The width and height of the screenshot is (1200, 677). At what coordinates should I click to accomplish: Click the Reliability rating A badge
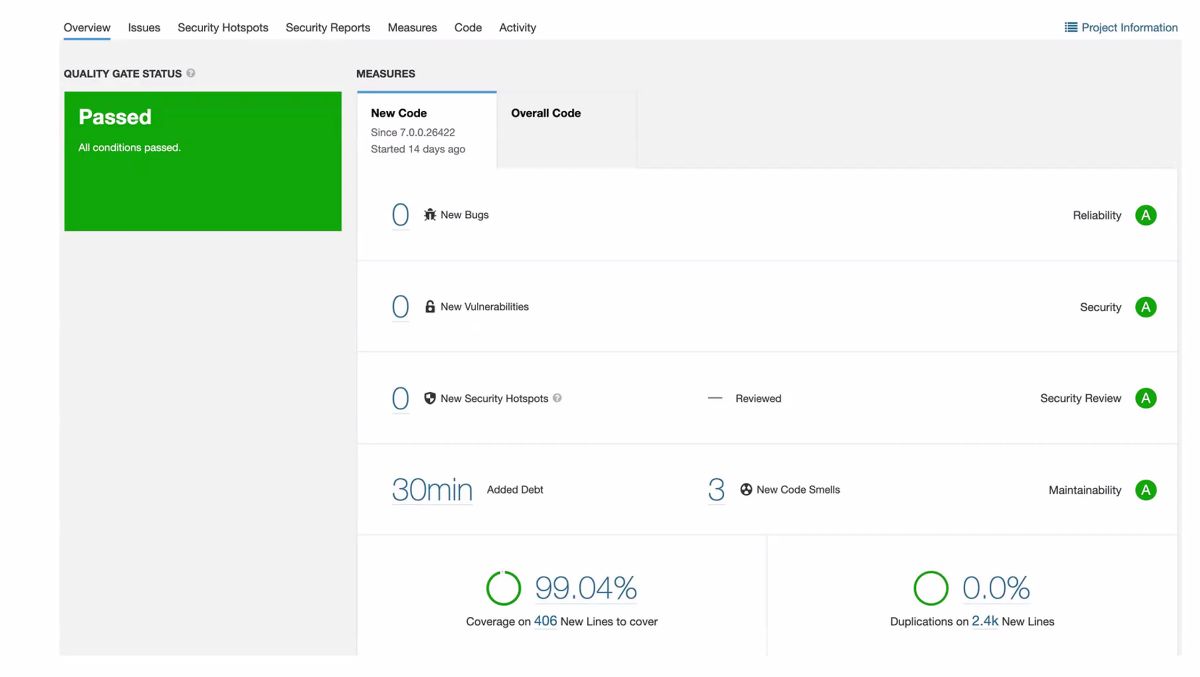point(1146,215)
